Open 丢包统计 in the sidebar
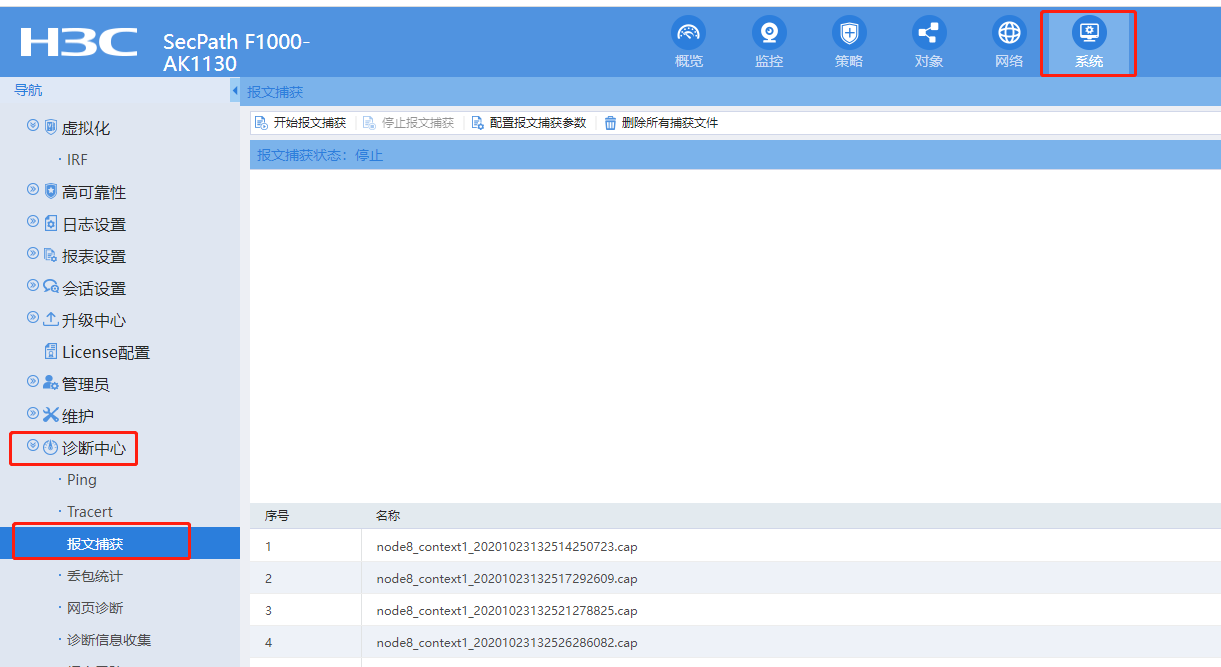Screen dimensions: 1221x667 95,576
